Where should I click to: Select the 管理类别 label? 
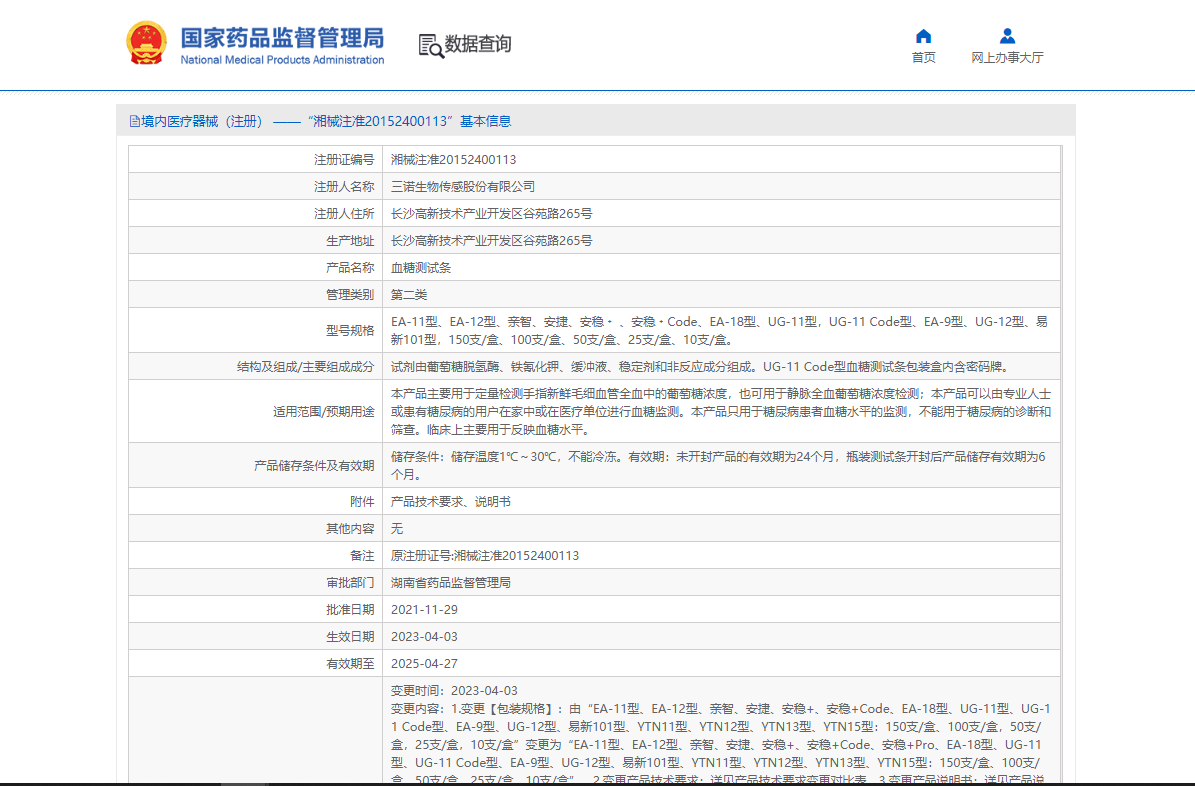[x=350, y=295]
